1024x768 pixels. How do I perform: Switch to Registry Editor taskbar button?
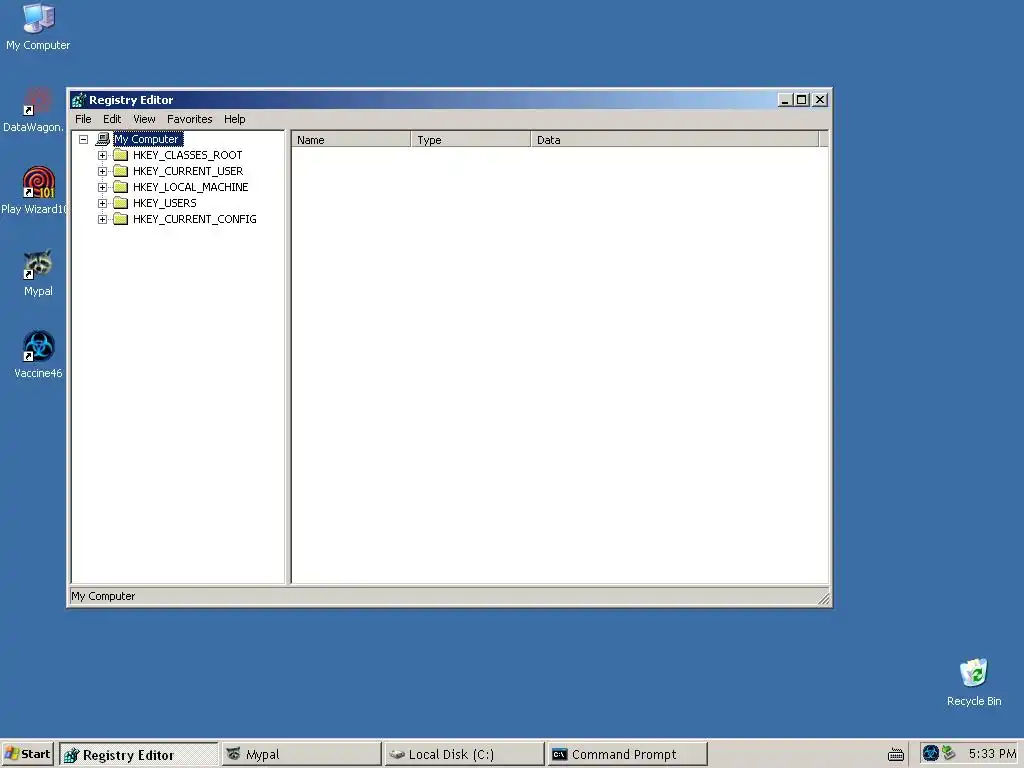tap(138, 754)
